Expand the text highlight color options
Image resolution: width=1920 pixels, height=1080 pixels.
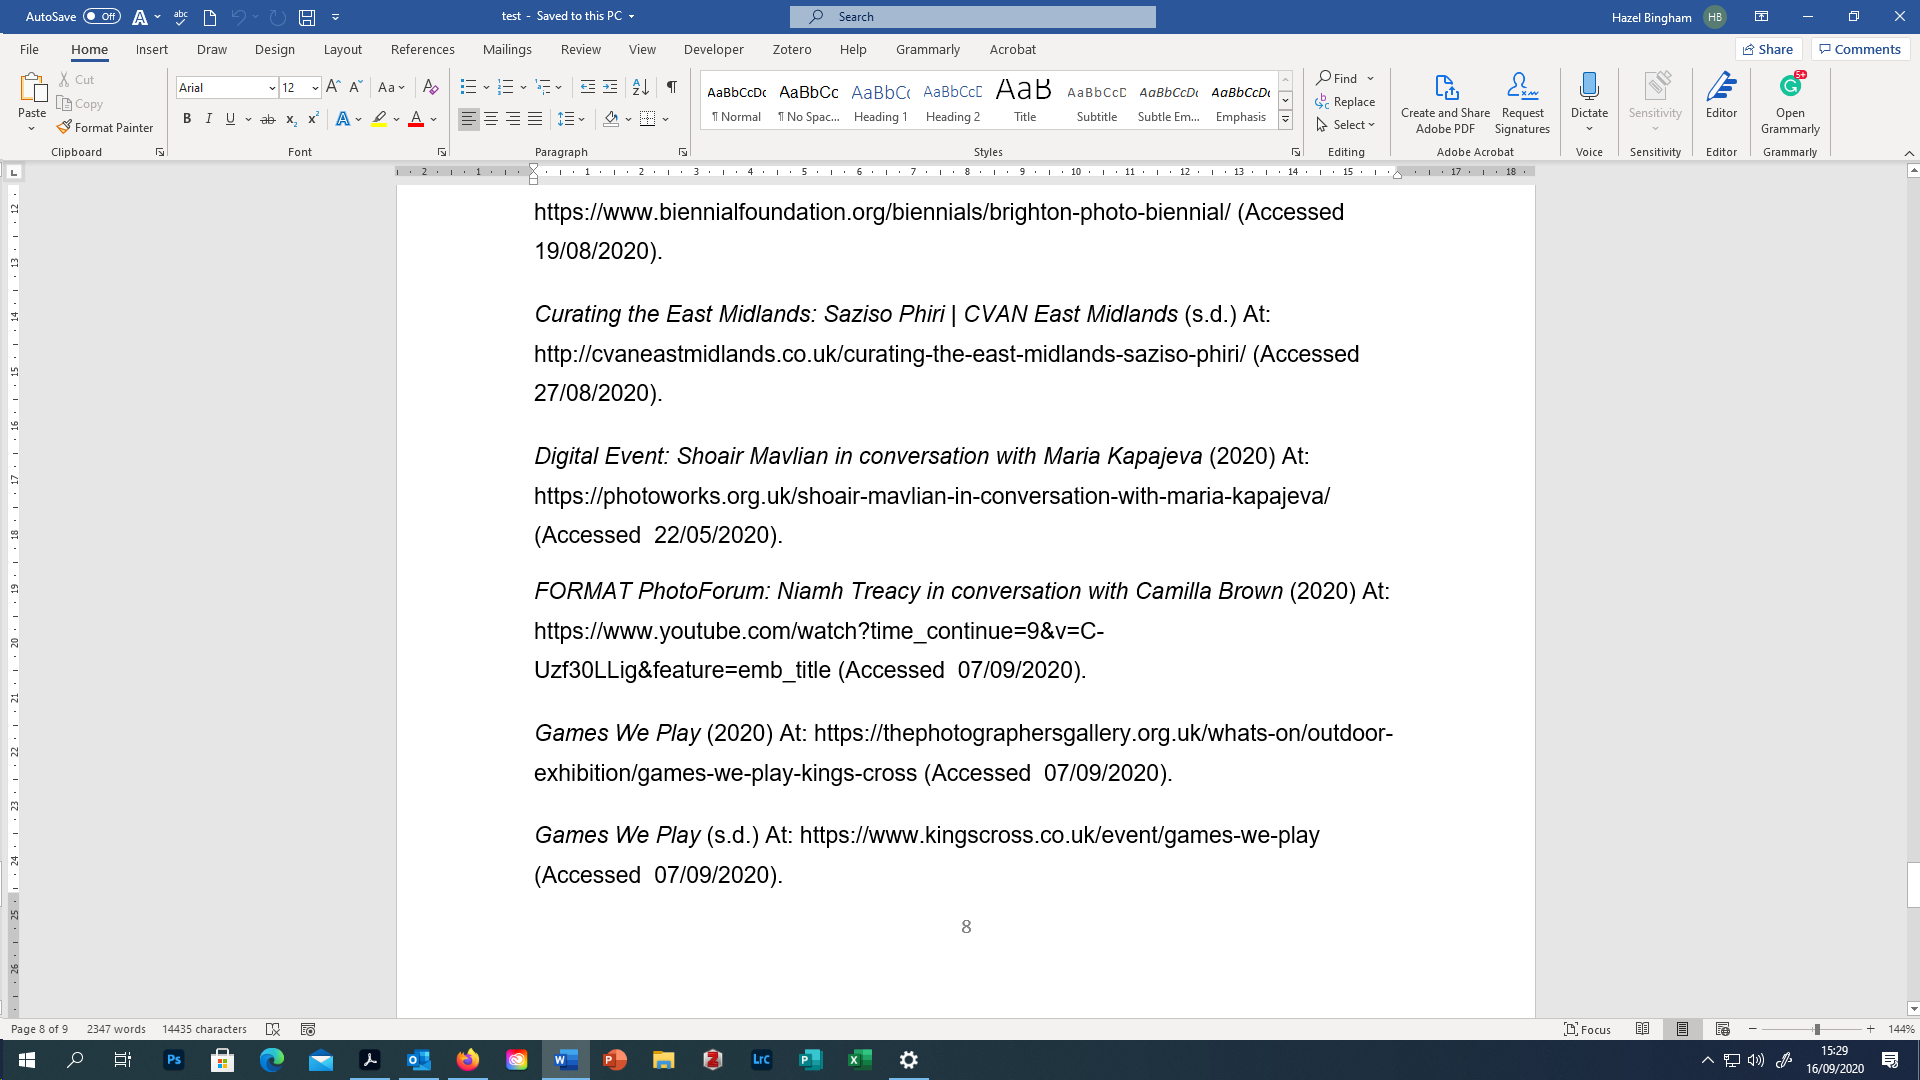[x=394, y=119]
